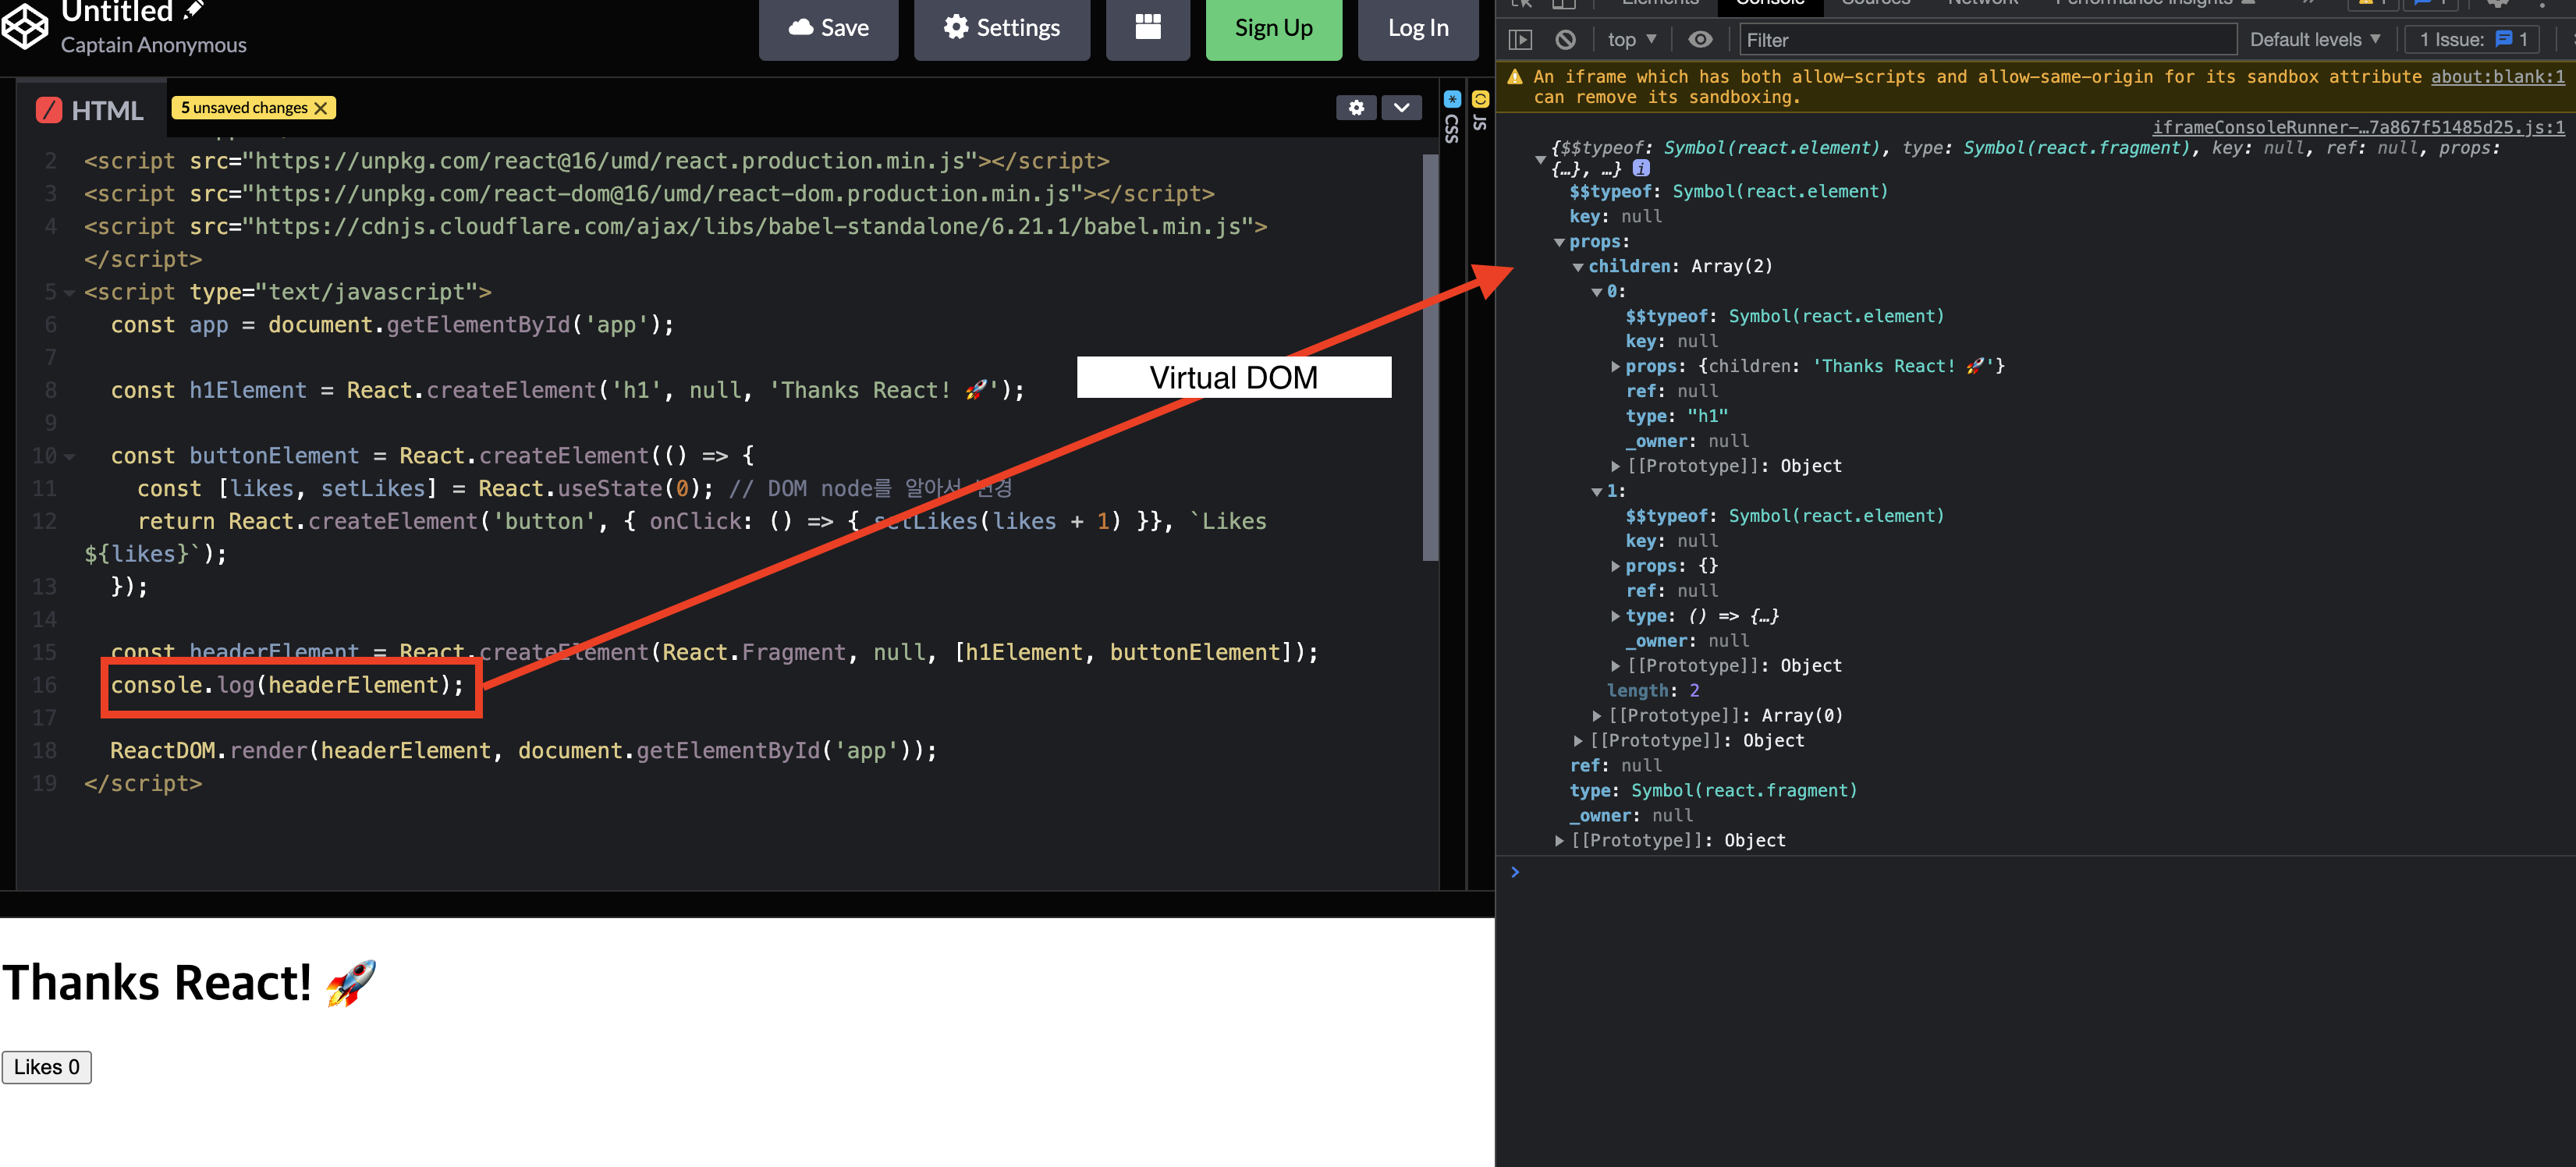Select the HTML editor tab
The width and height of the screenshot is (2576, 1167).
90,110
